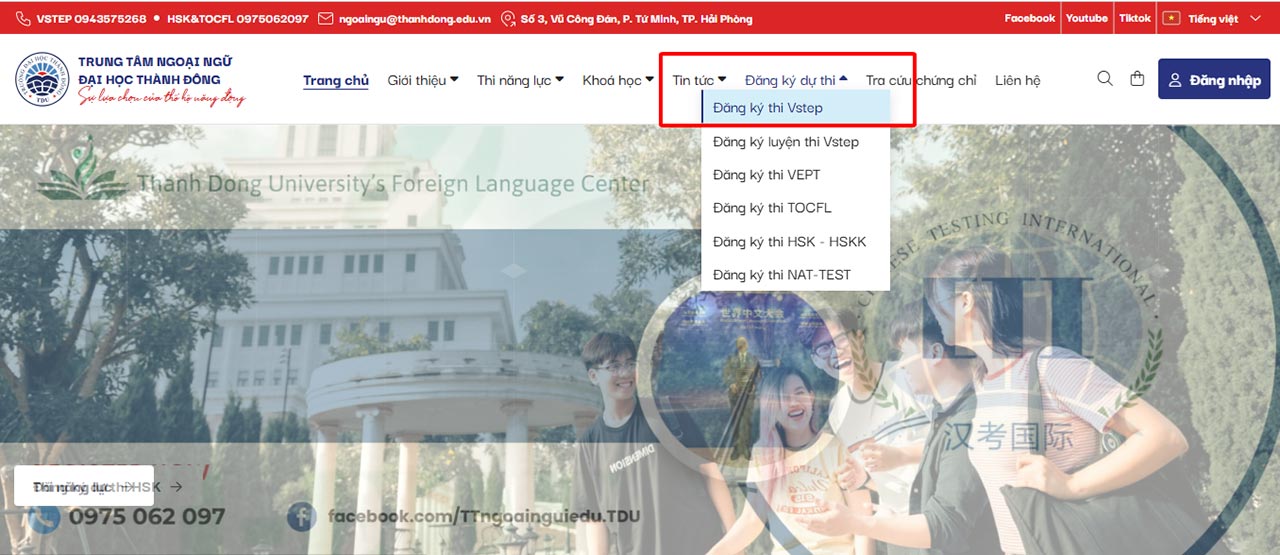The width and height of the screenshot is (1280, 555).
Task: Click the Vietnam flag icon
Action: point(1171,18)
